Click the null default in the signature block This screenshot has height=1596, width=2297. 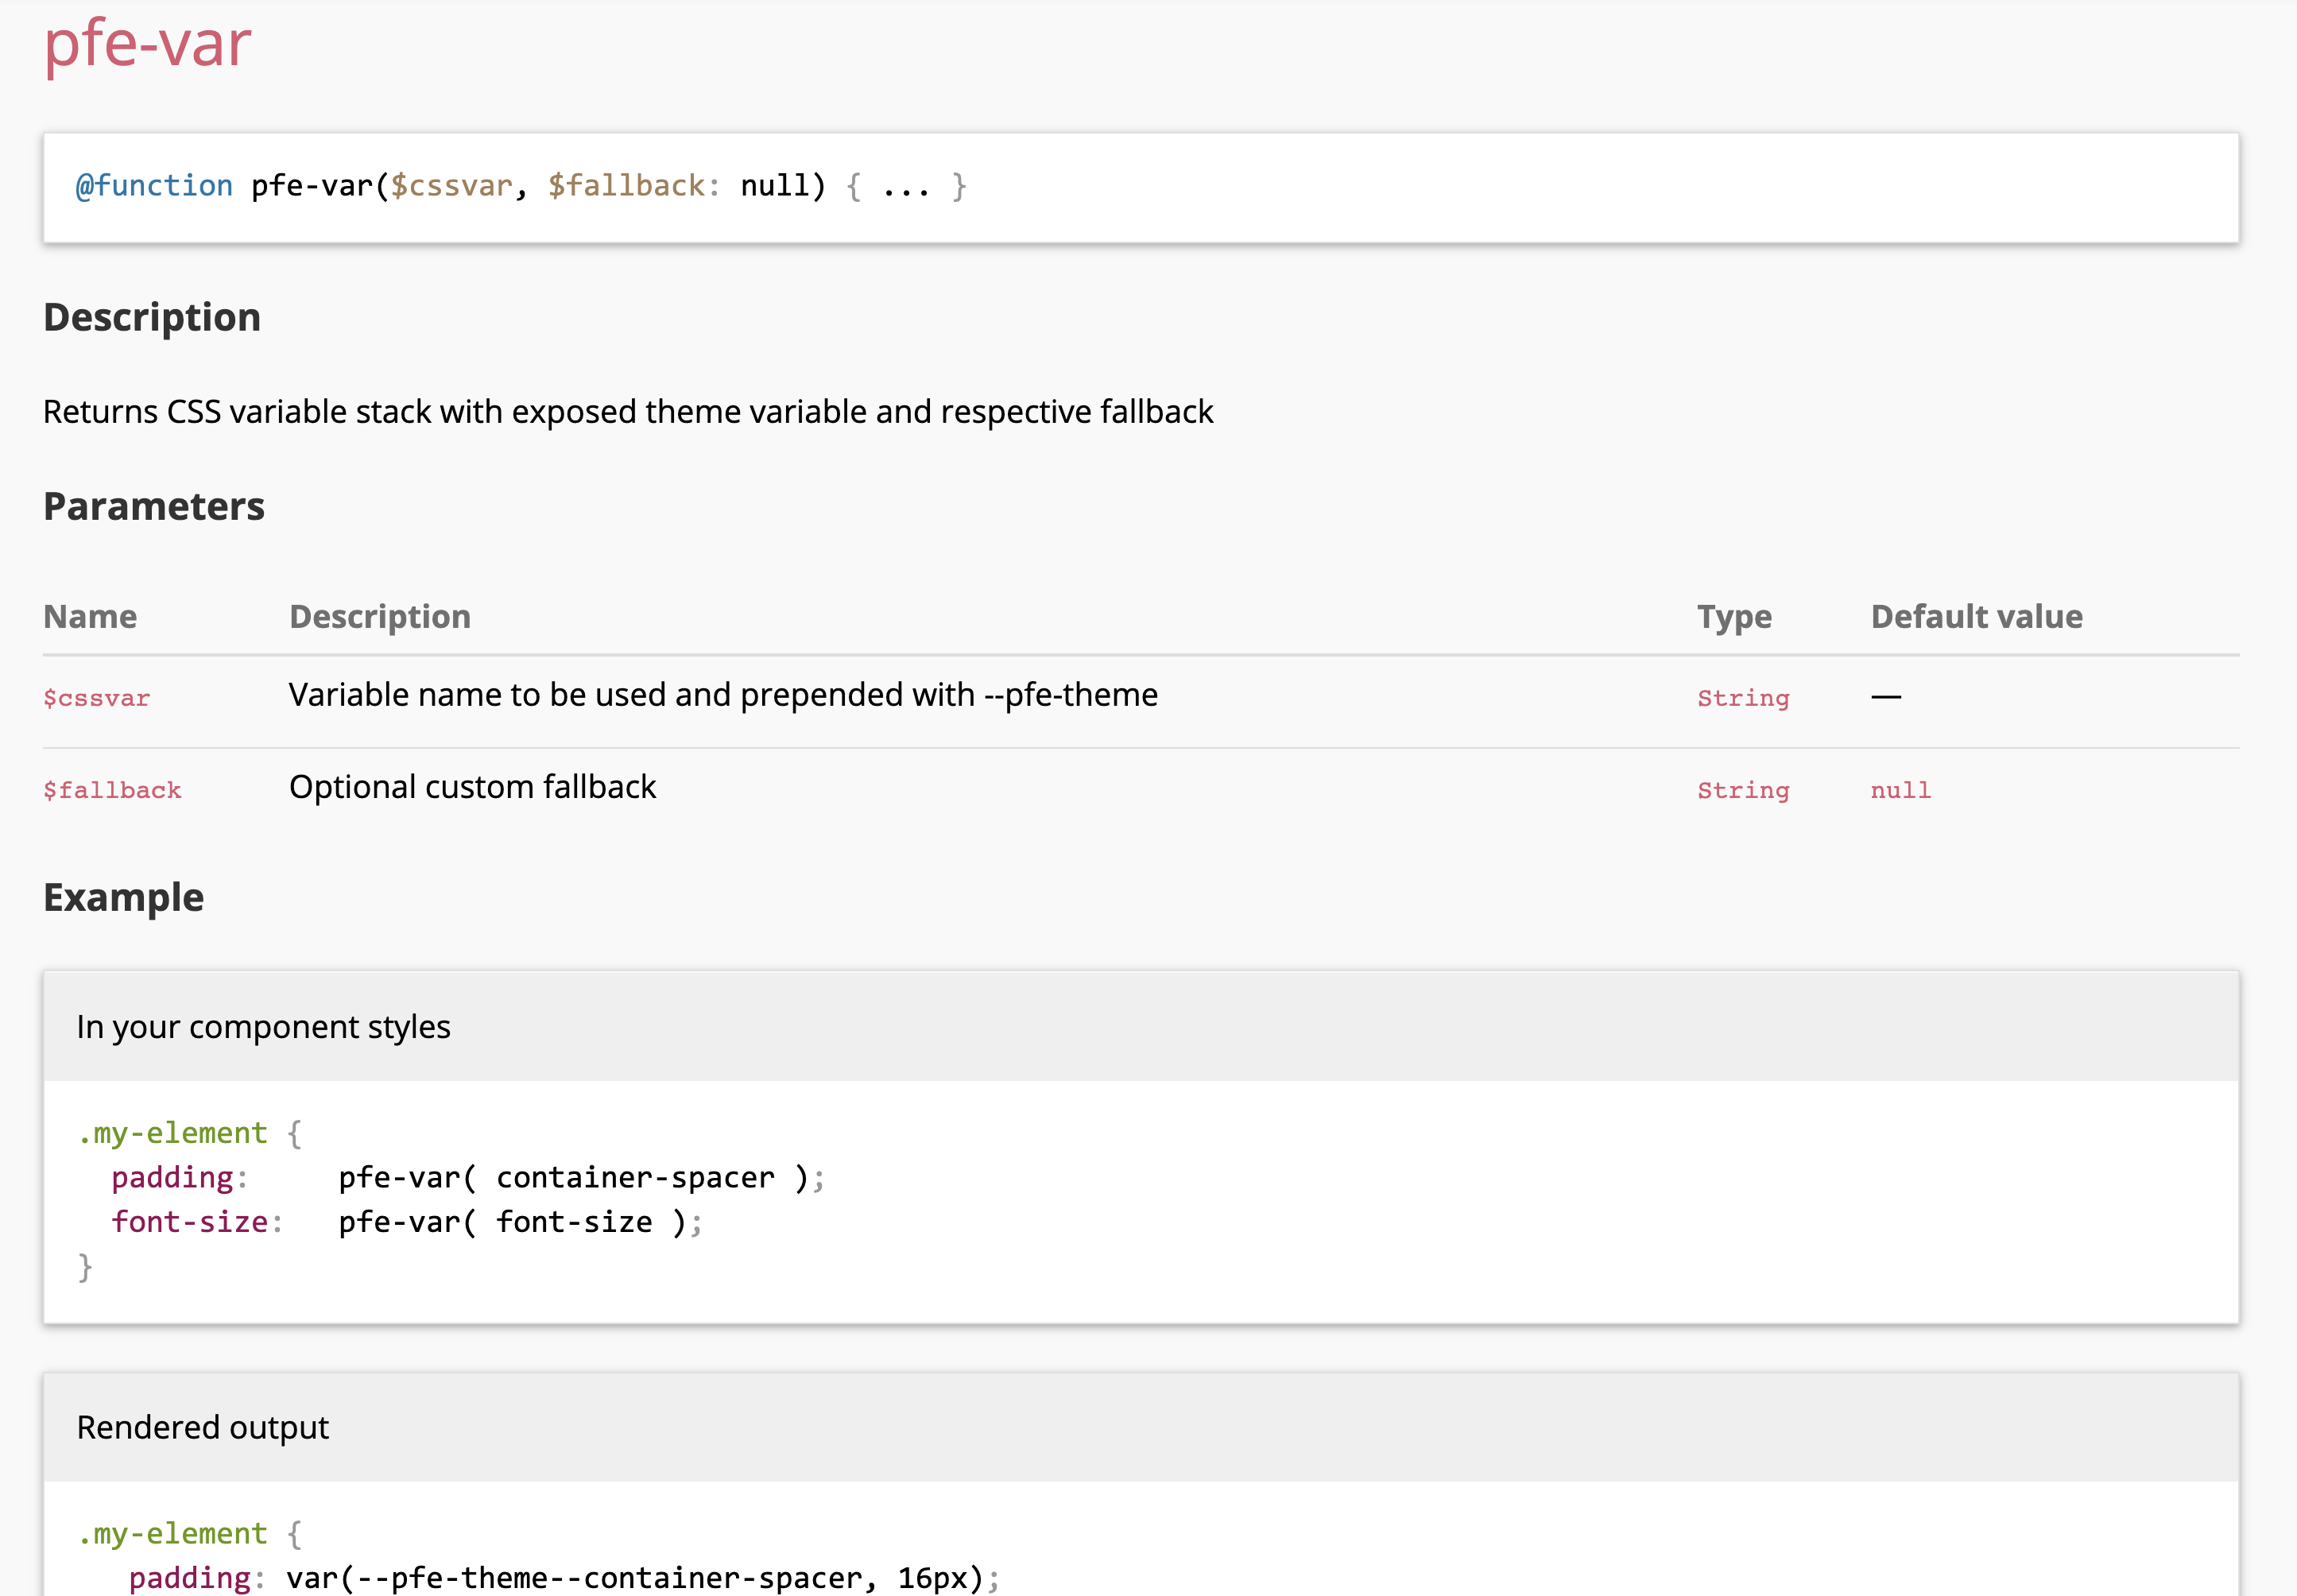pyautogui.click(x=775, y=185)
